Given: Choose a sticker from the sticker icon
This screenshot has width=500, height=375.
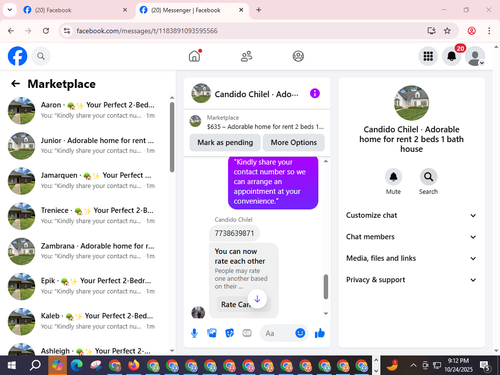Looking at the screenshot, I should 229,333.
